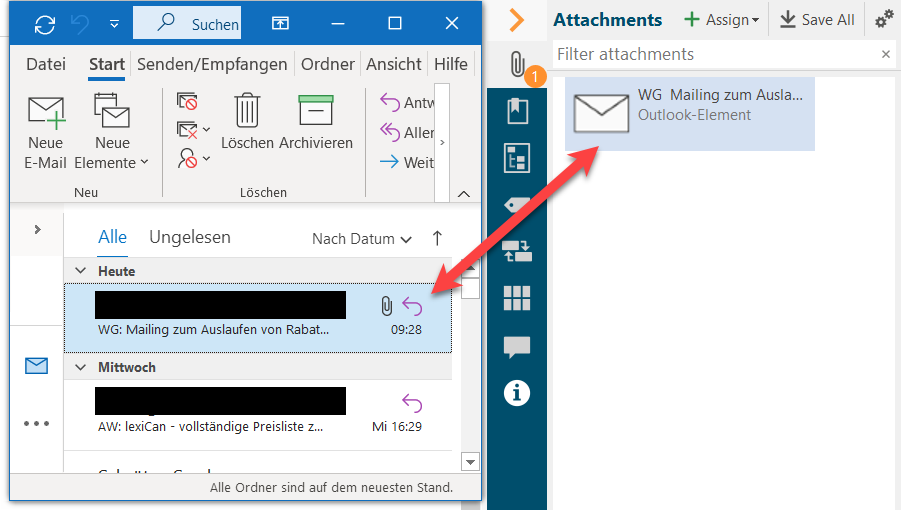Open the Nach Datum sort dropdown
The height and width of the screenshot is (510, 901).
361,239
